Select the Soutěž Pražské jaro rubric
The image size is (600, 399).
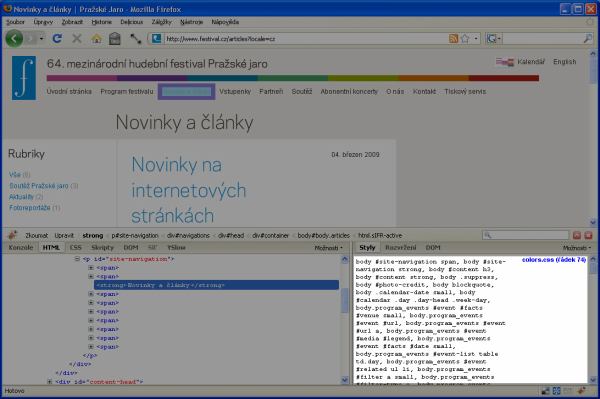coord(39,186)
